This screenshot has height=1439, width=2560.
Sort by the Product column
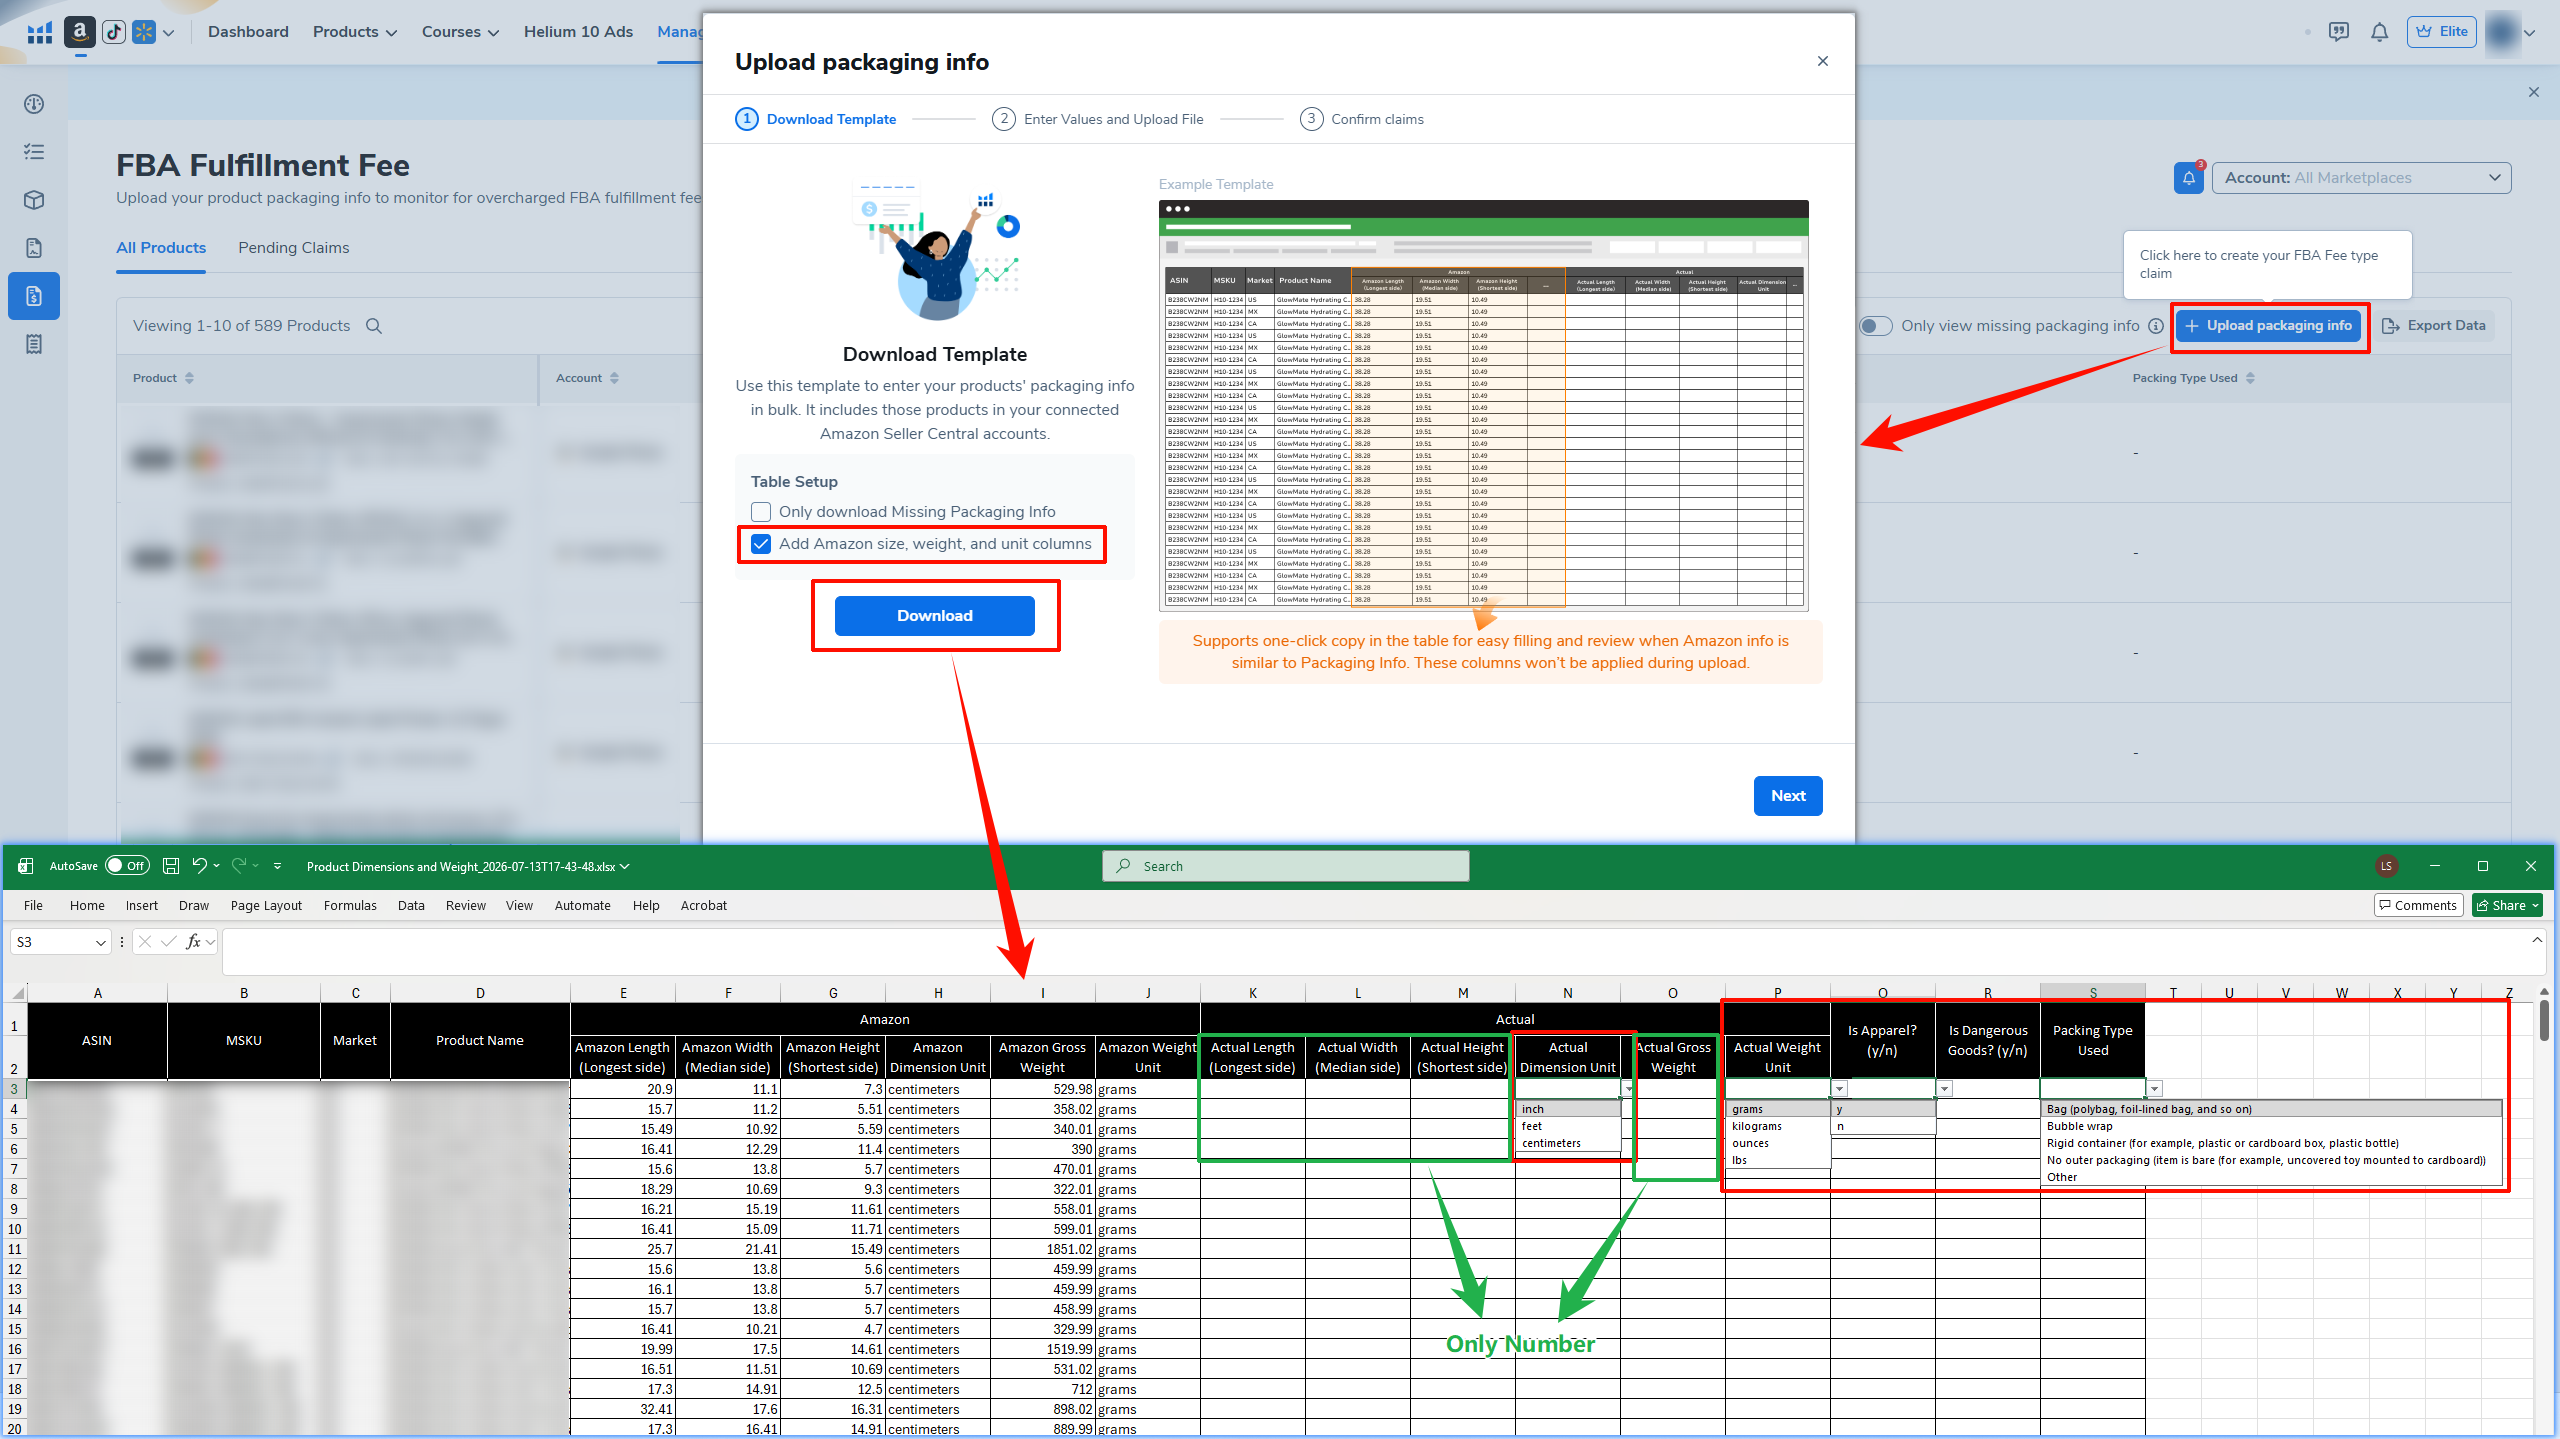[164, 378]
